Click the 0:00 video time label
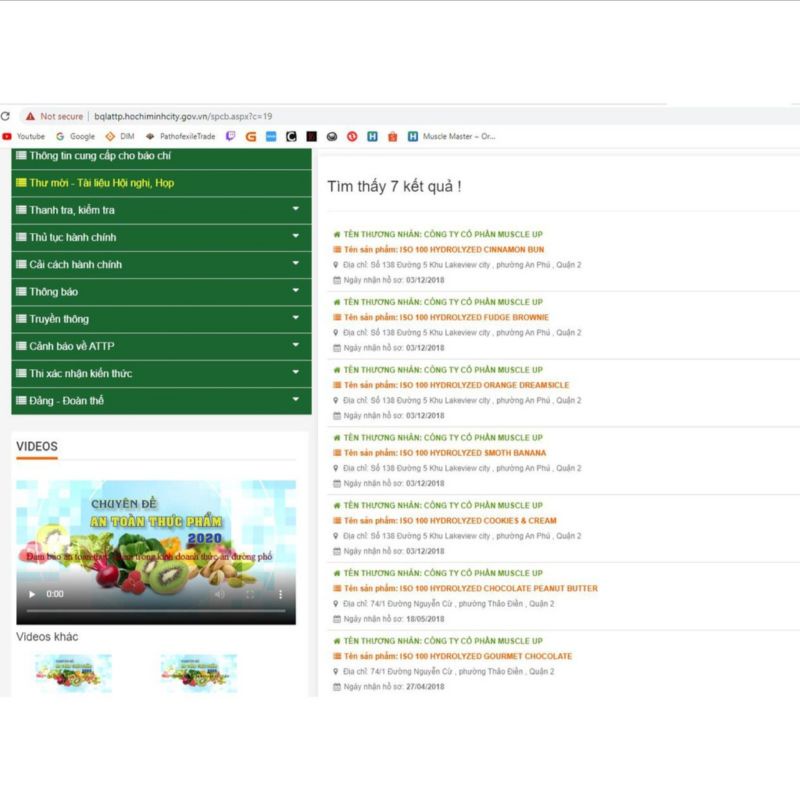The height and width of the screenshot is (800, 800). point(55,594)
